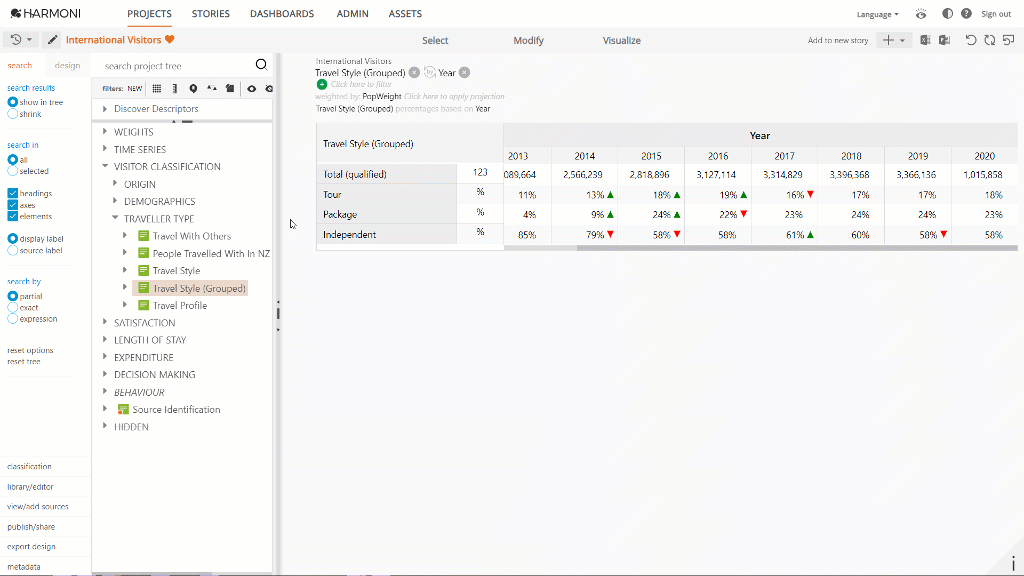Viewport: 1024px width, 576px height.
Task: Open the history dropdown icon
Action: coord(21,40)
